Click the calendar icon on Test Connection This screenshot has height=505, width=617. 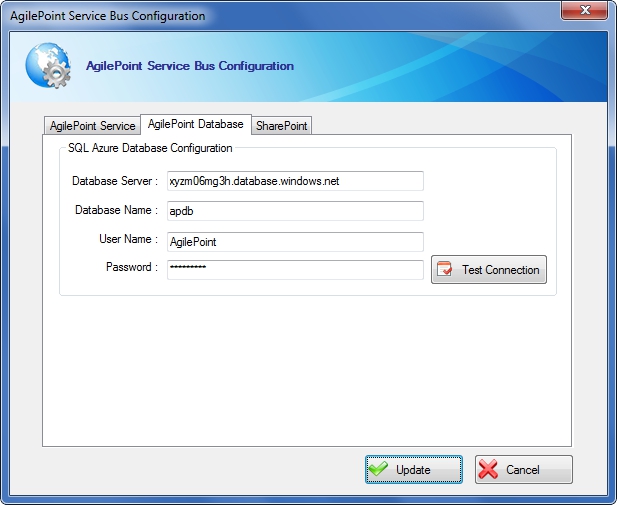445,269
